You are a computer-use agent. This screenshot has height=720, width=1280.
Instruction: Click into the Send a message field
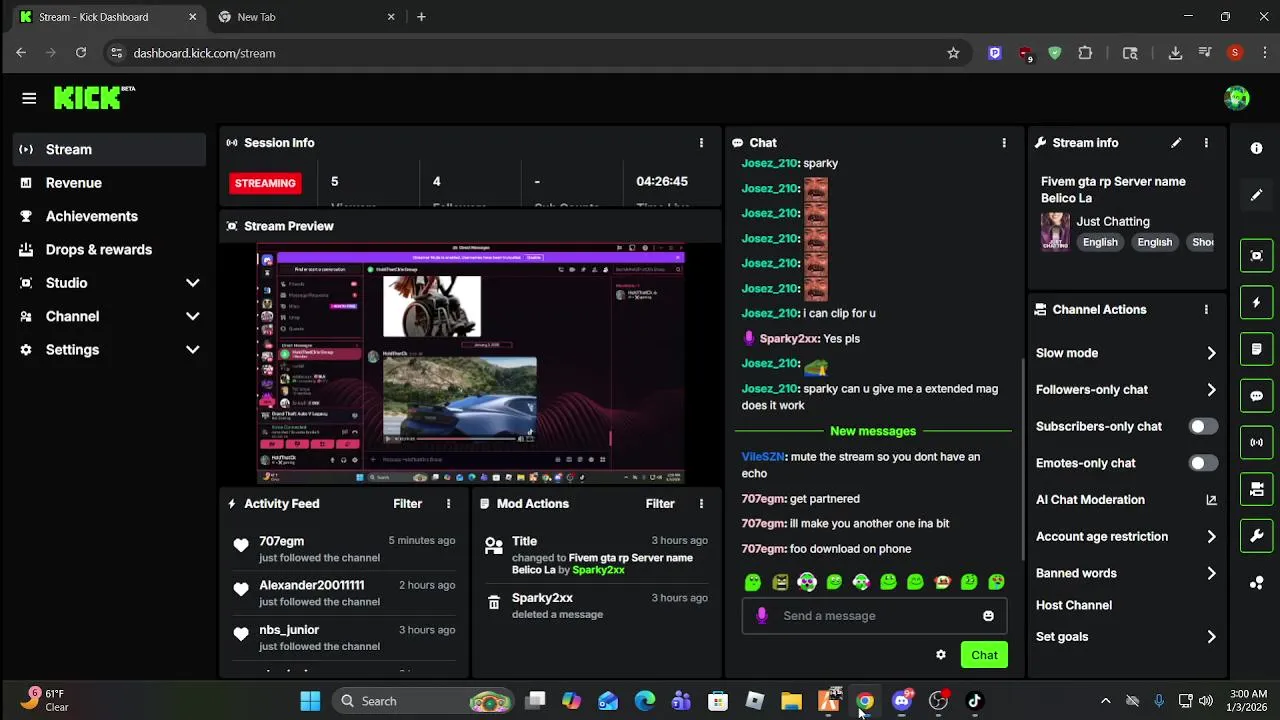(874, 616)
